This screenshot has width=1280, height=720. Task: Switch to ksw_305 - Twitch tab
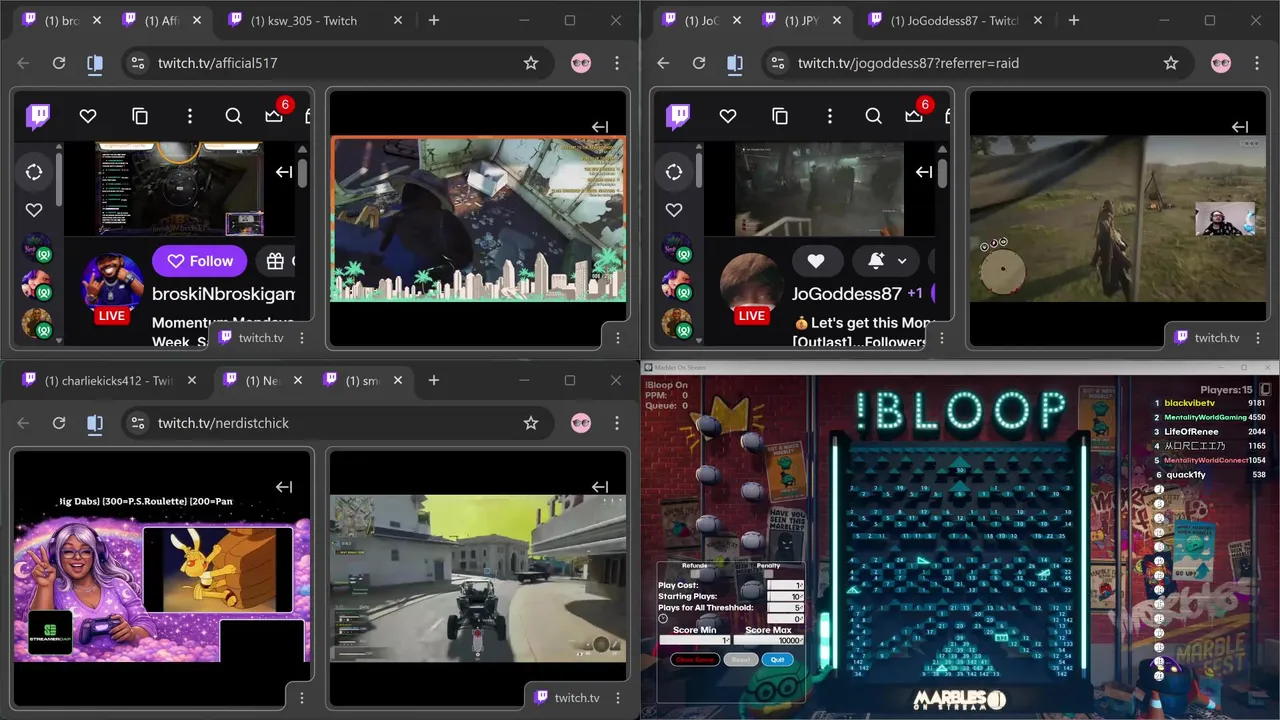[315, 20]
